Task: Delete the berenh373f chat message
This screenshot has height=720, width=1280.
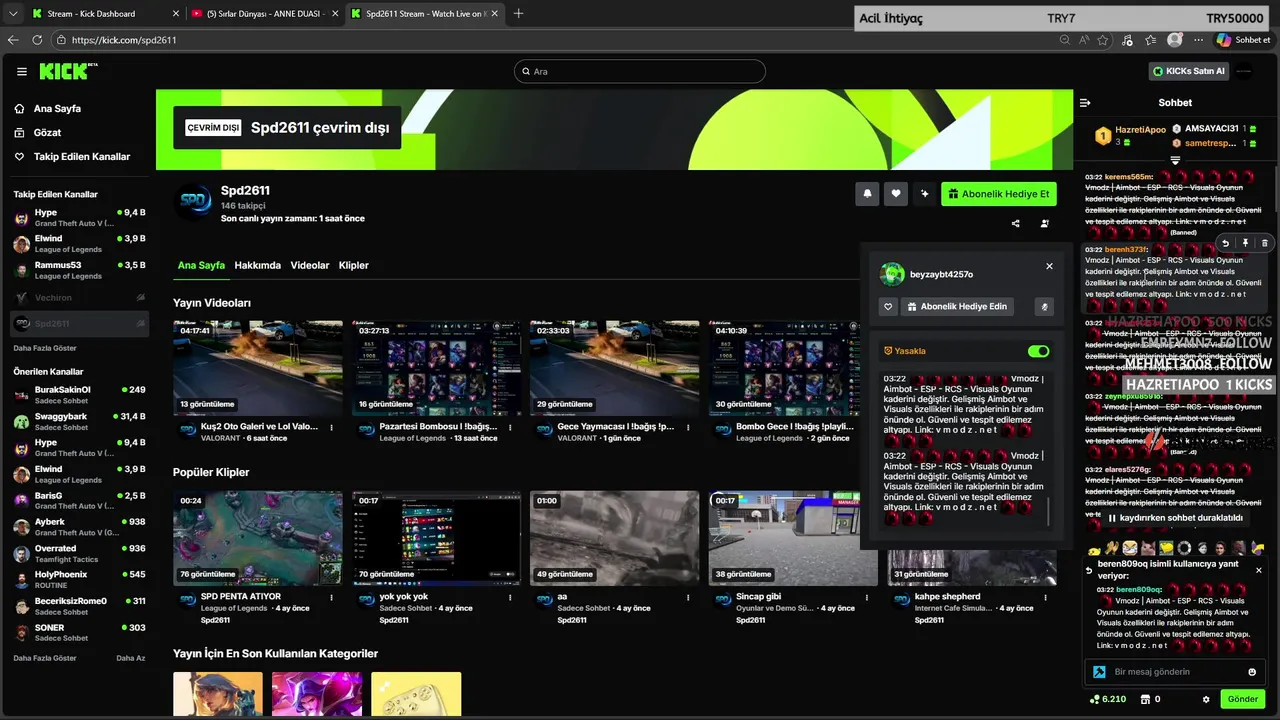Action: 1264,243
